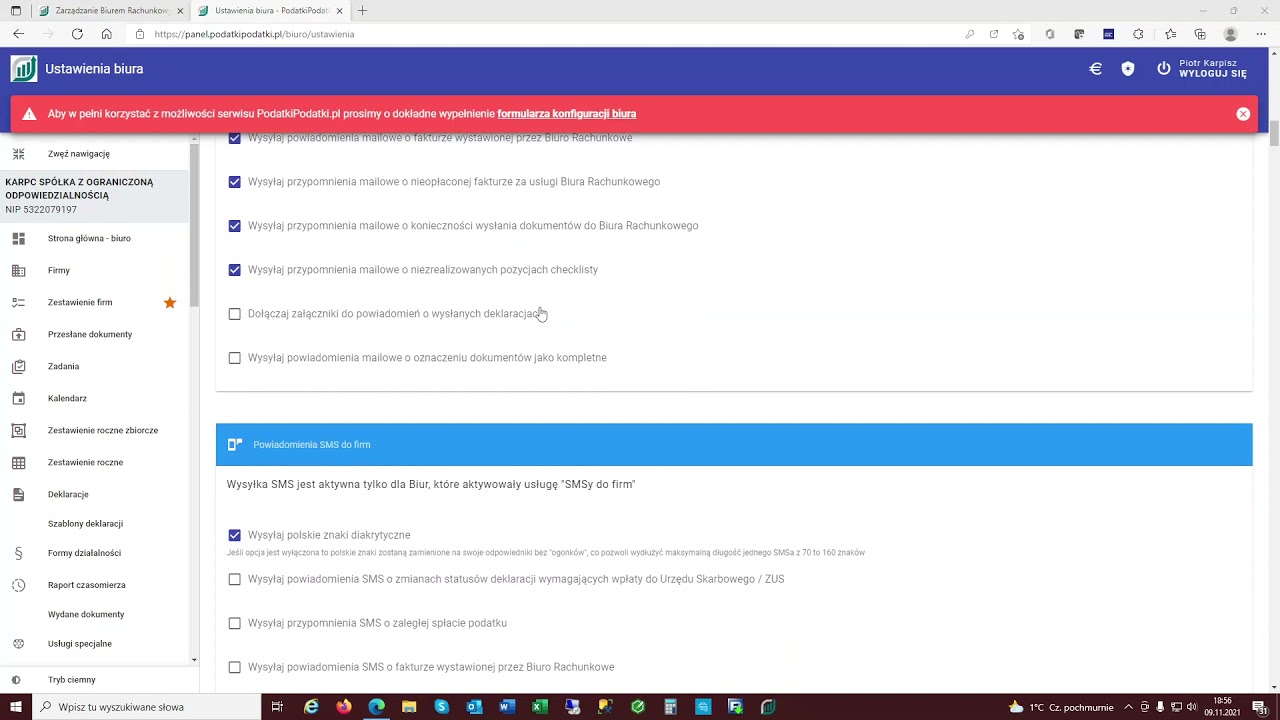This screenshot has height=720, width=1280.
Task: Uncheck reminders about sending documents to Biura Rachunkowego
Action: coord(234,226)
